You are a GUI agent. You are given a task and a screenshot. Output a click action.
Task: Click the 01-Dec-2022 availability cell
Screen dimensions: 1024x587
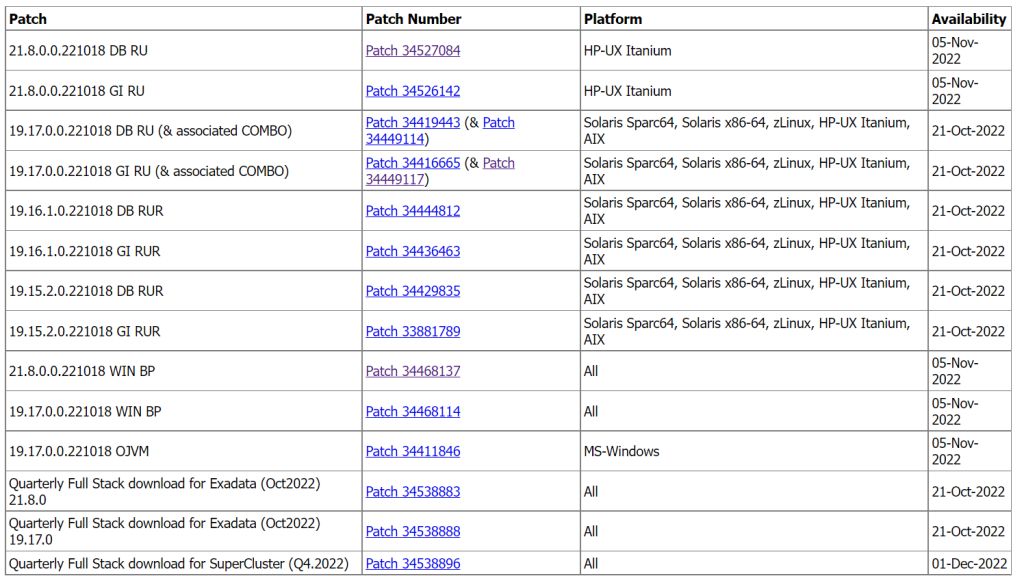tap(968, 564)
